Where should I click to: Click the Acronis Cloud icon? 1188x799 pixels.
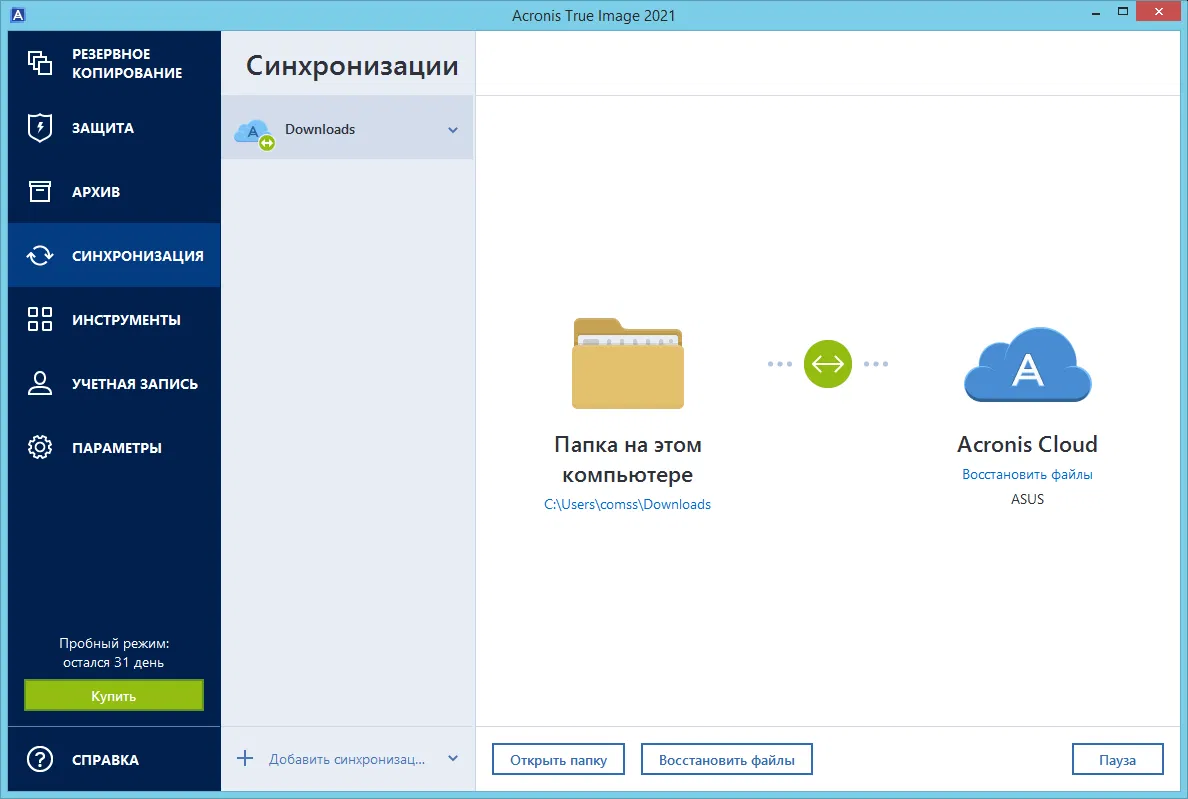point(1027,365)
